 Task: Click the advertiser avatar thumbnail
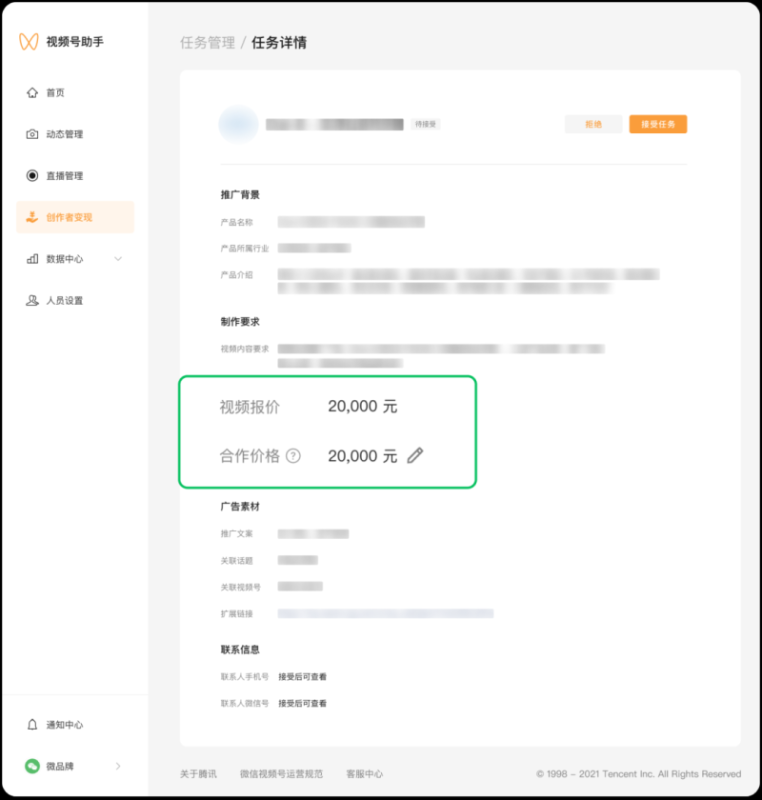[238, 124]
